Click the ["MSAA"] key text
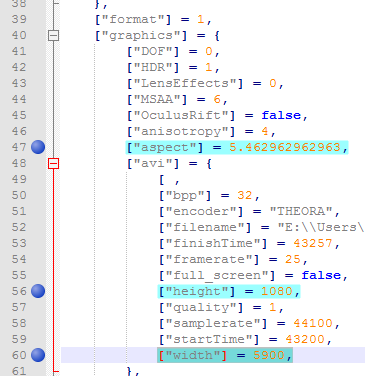 tap(157, 99)
